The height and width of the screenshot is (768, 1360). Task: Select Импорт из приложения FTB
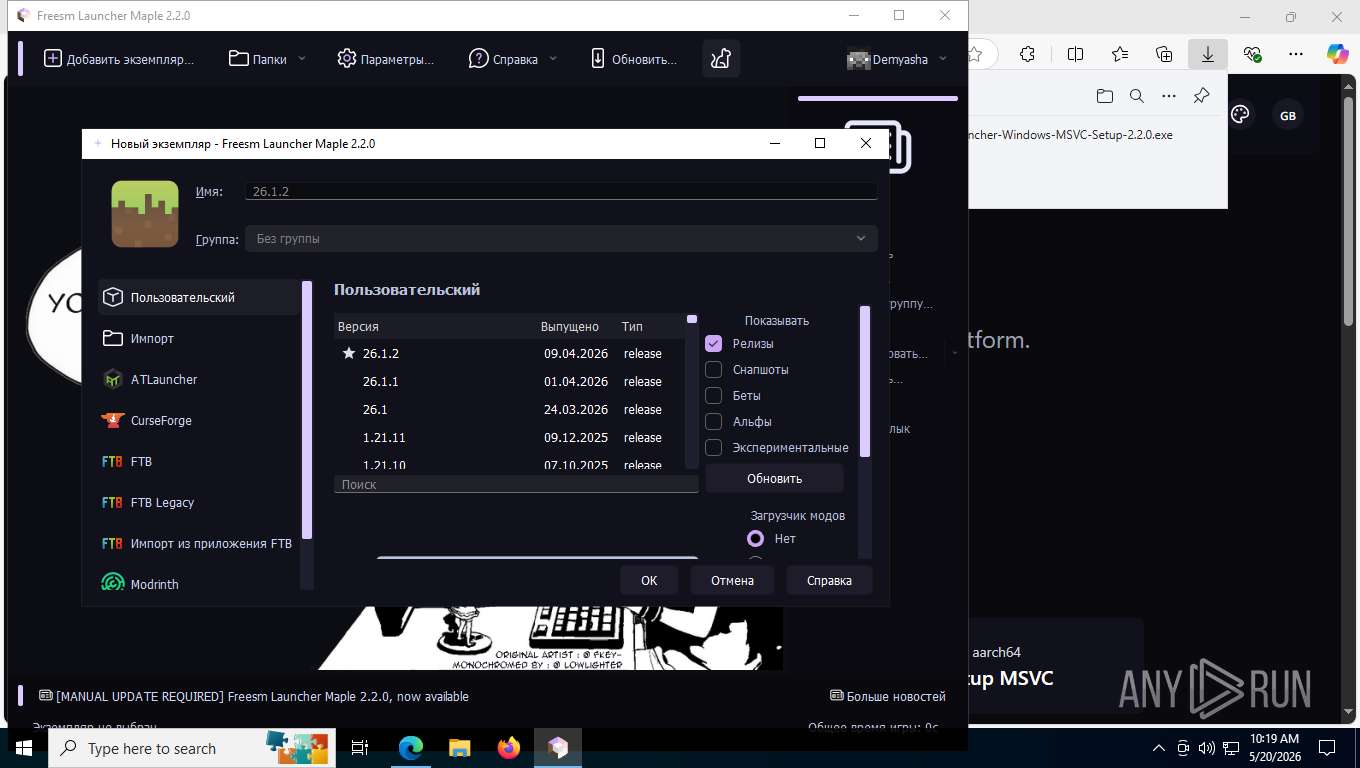(x=199, y=543)
